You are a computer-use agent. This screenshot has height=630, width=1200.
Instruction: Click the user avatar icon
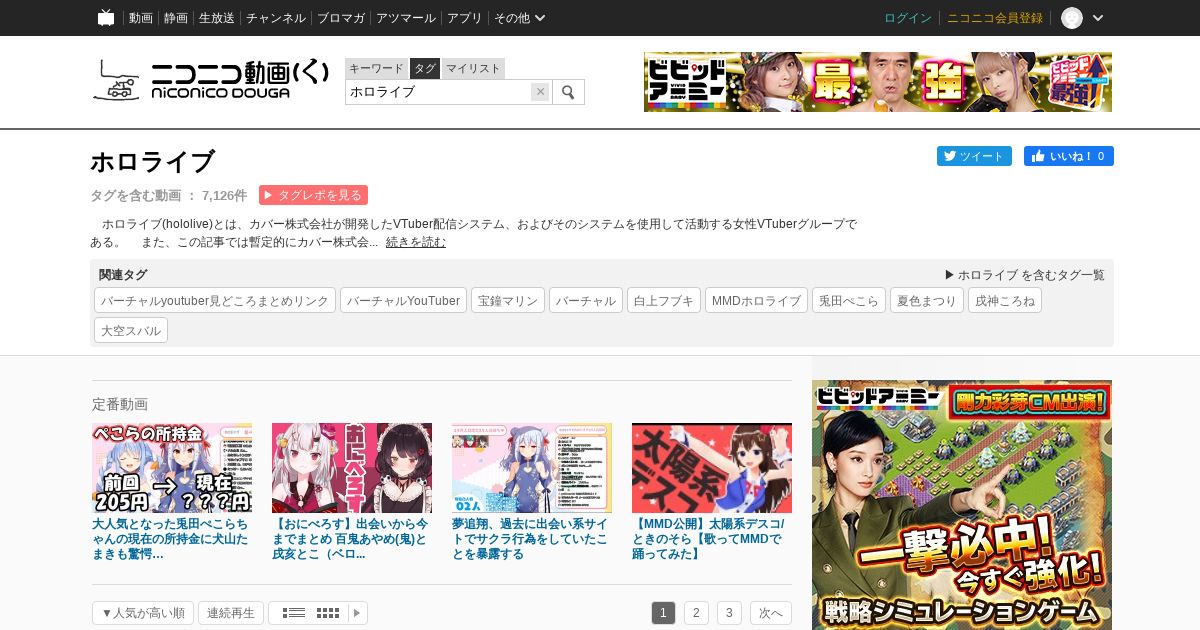1072,18
